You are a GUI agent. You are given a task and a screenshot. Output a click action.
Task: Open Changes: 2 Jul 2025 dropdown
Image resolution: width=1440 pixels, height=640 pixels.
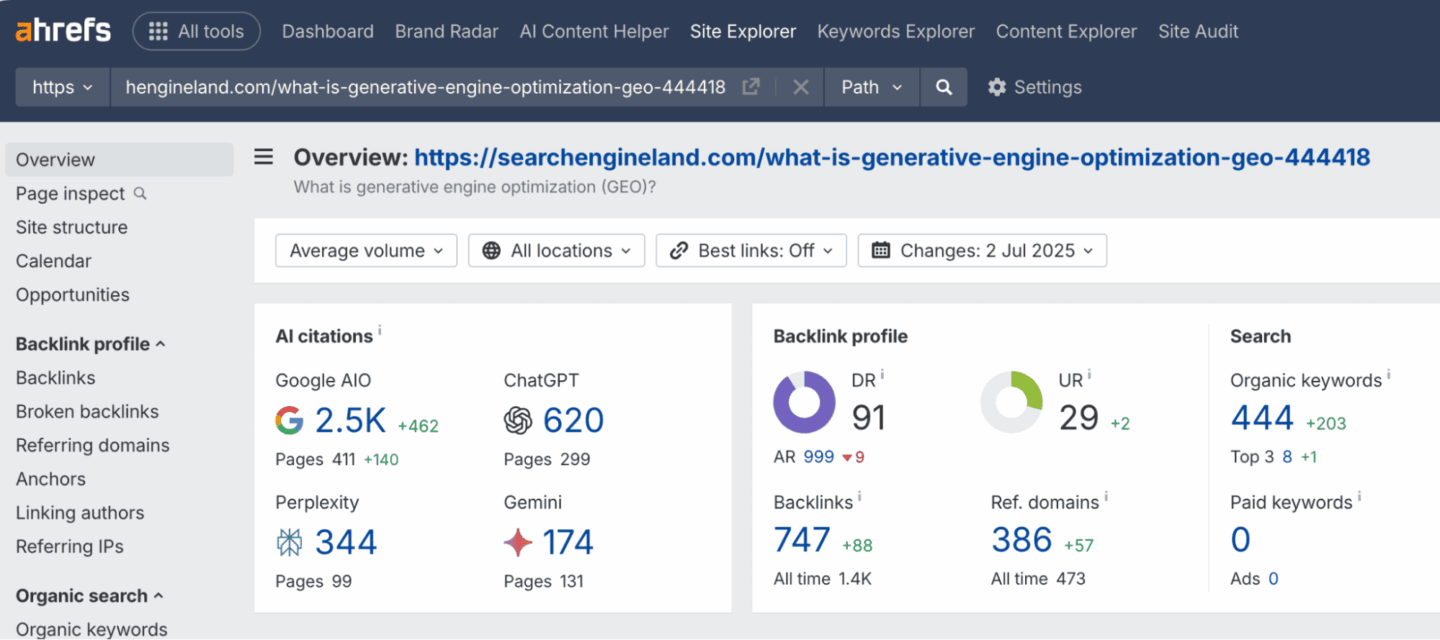(x=982, y=251)
